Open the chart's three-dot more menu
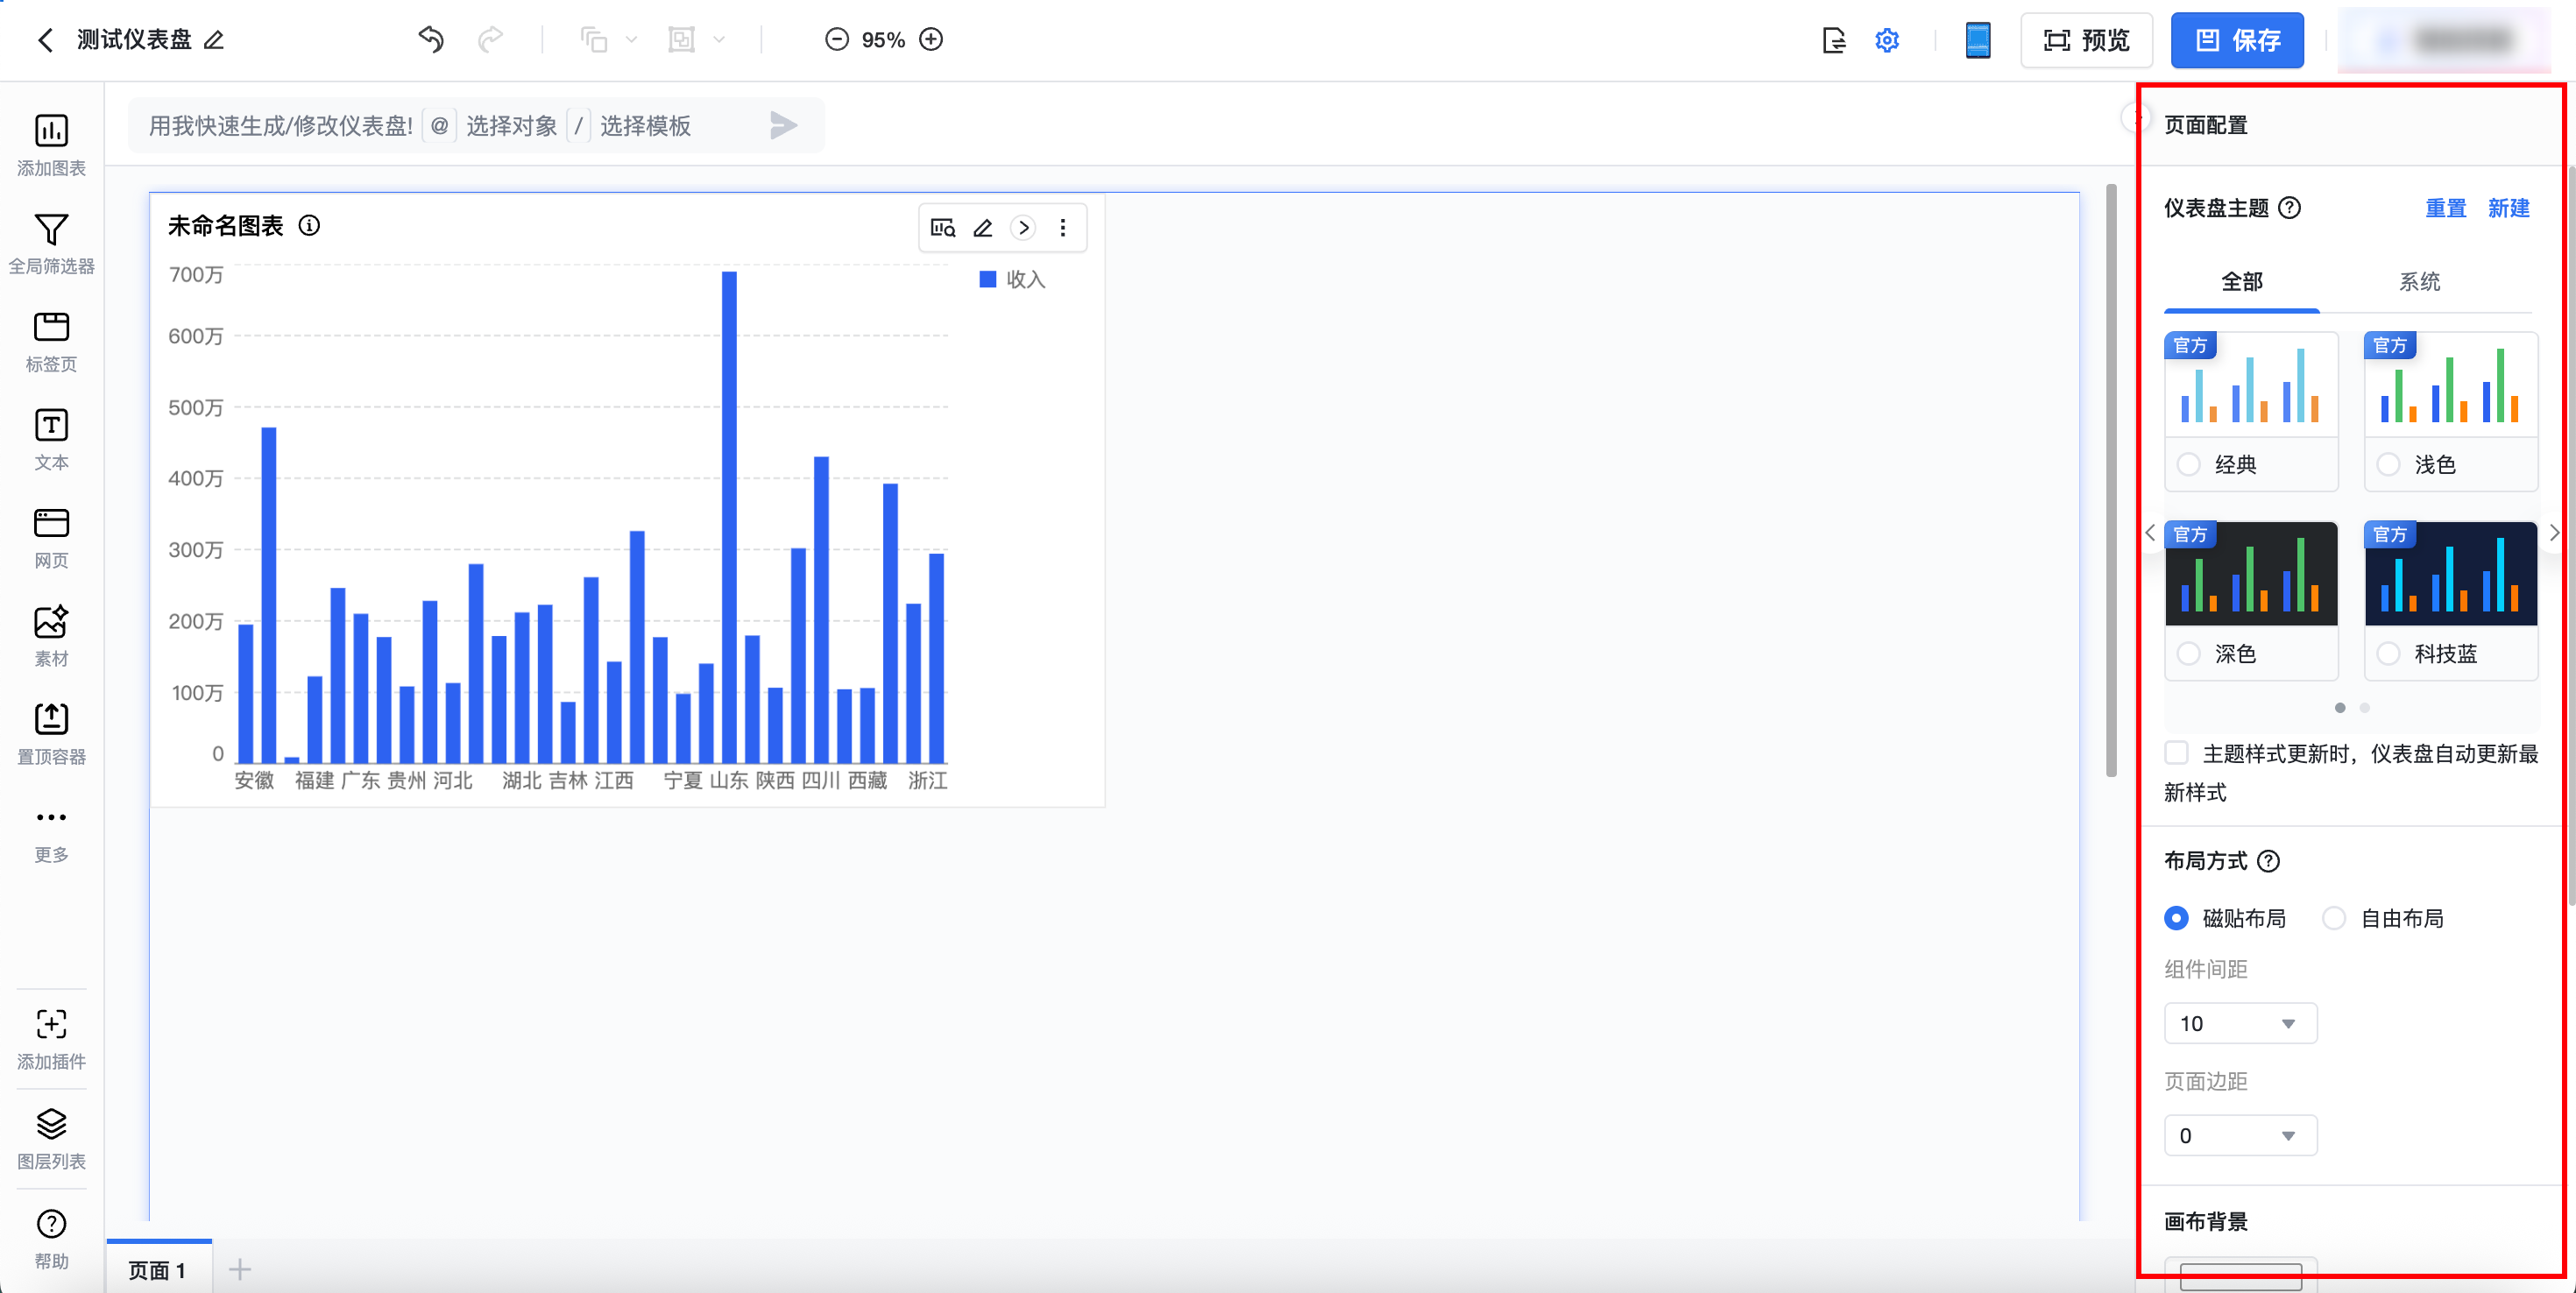This screenshot has width=2576, height=1293. pyautogui.click(x=1062, y=228)
